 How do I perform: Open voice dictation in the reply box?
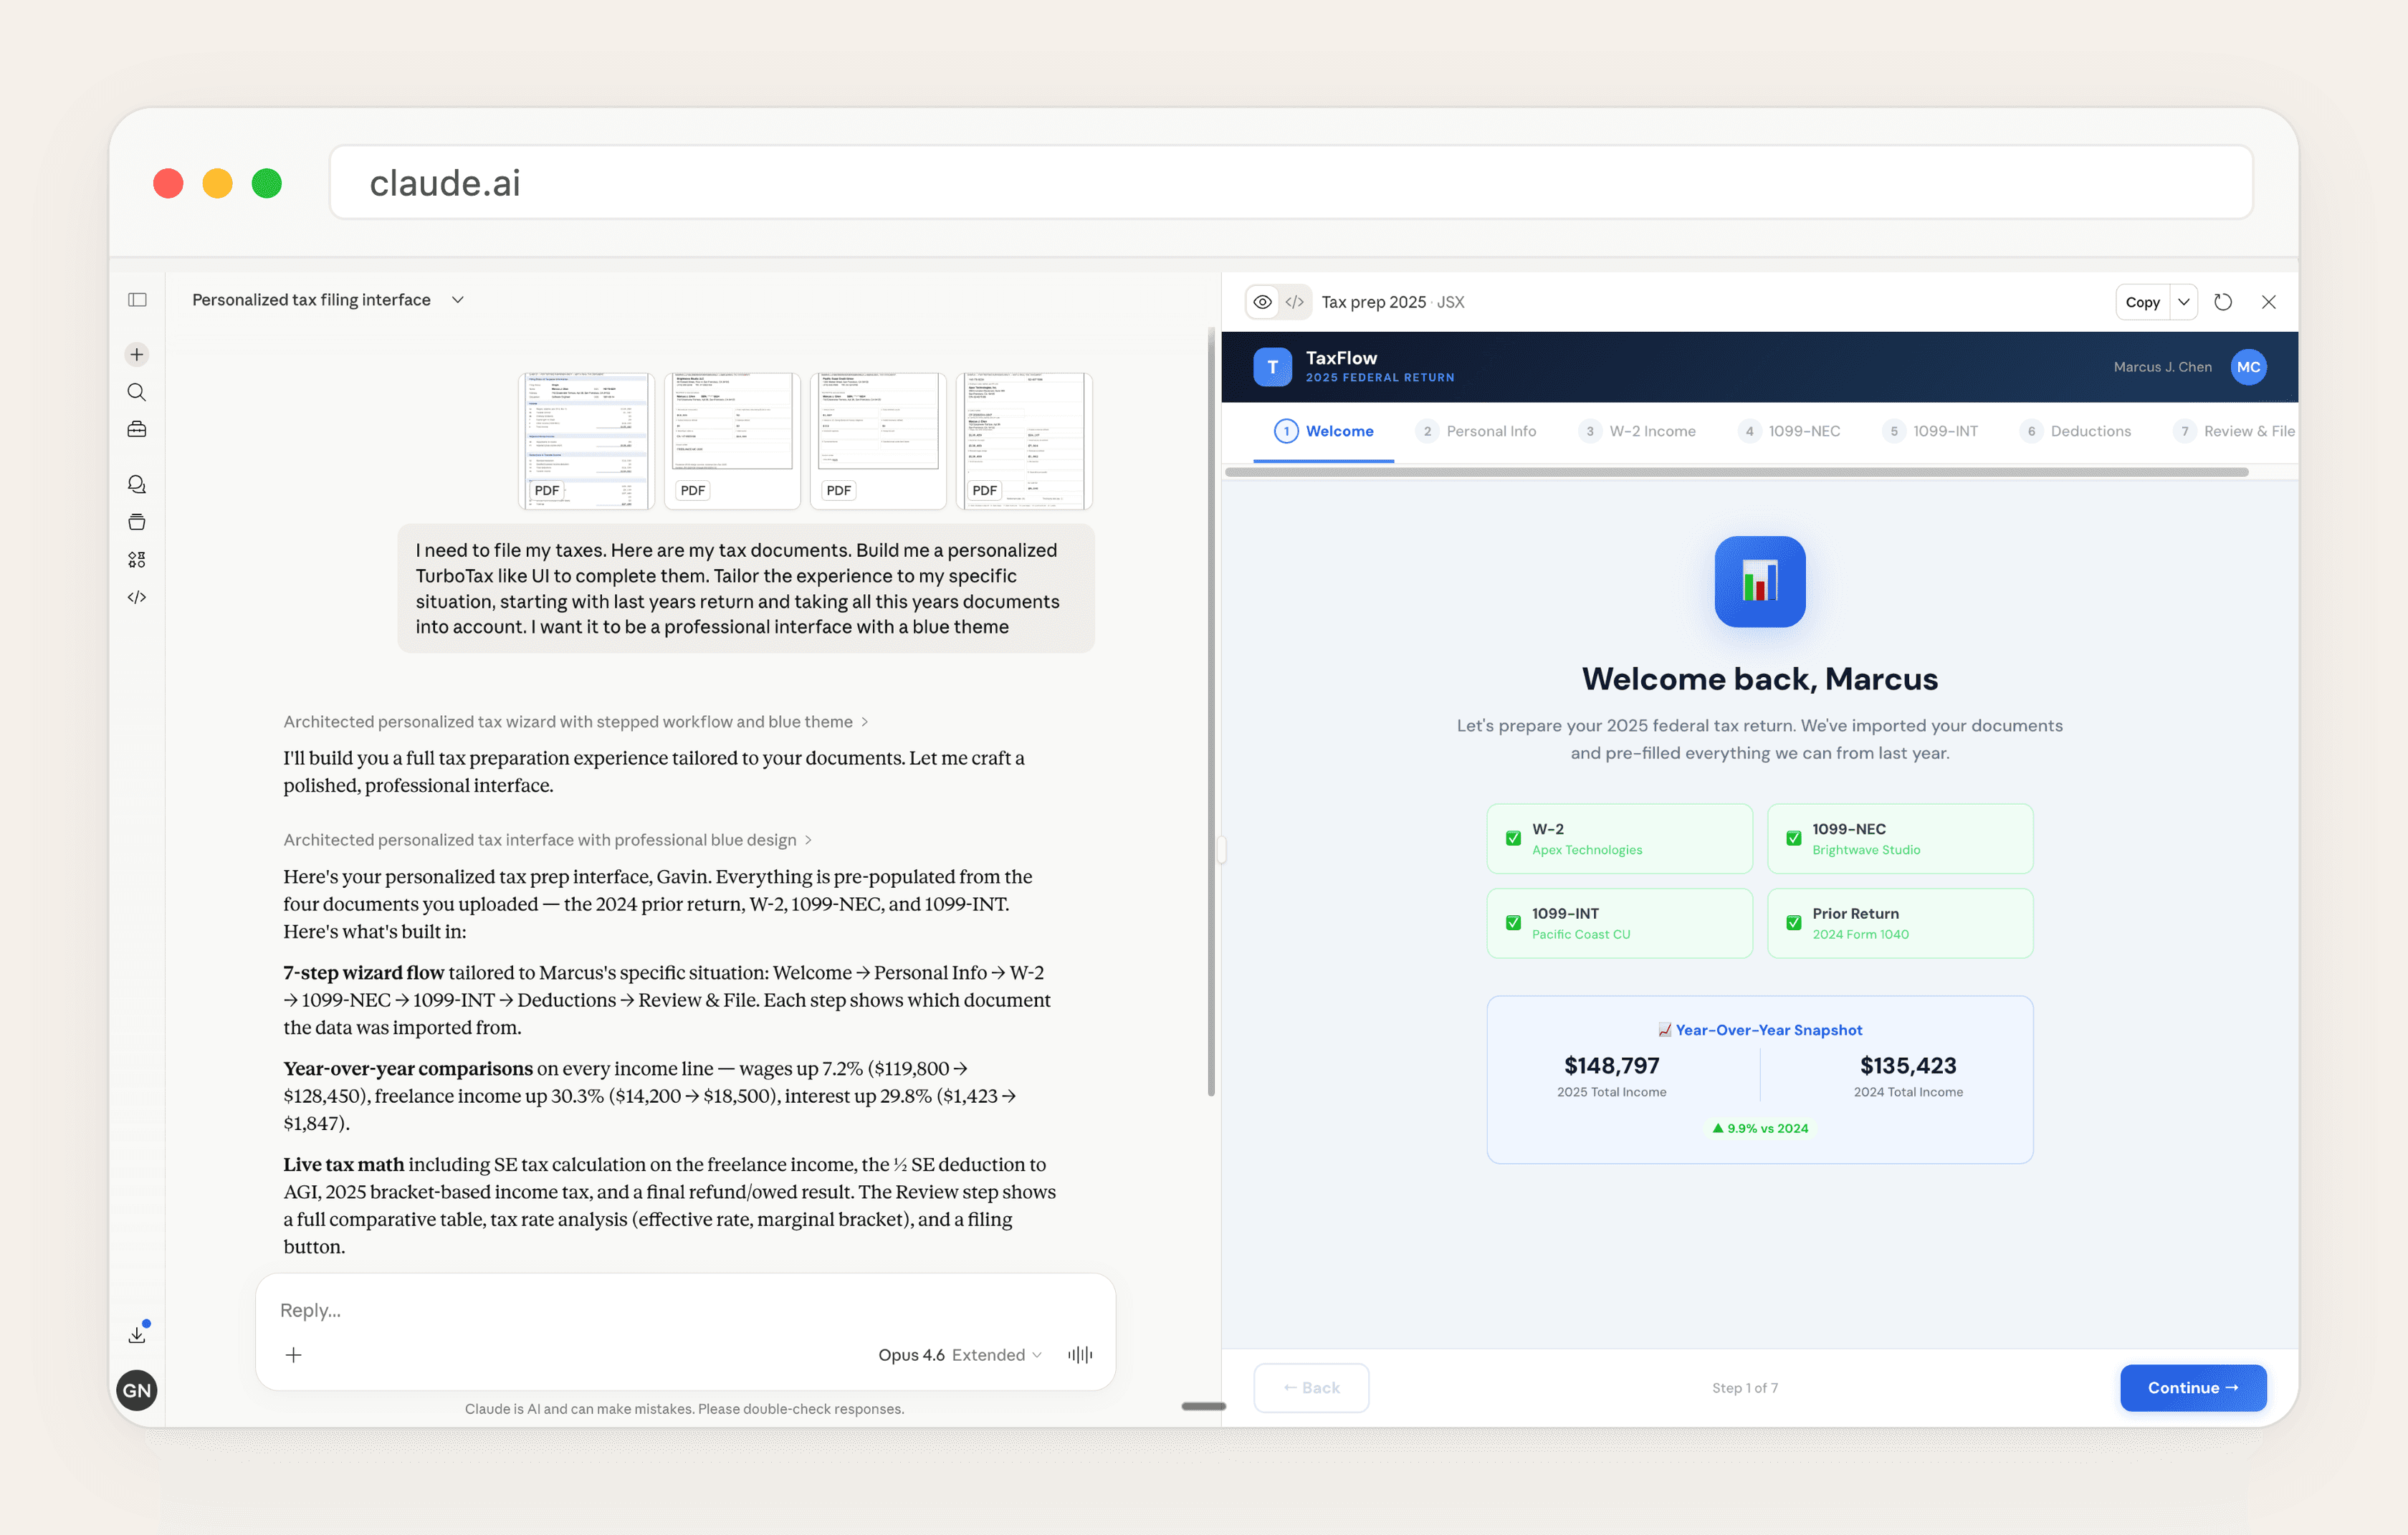(1080, 1354)
